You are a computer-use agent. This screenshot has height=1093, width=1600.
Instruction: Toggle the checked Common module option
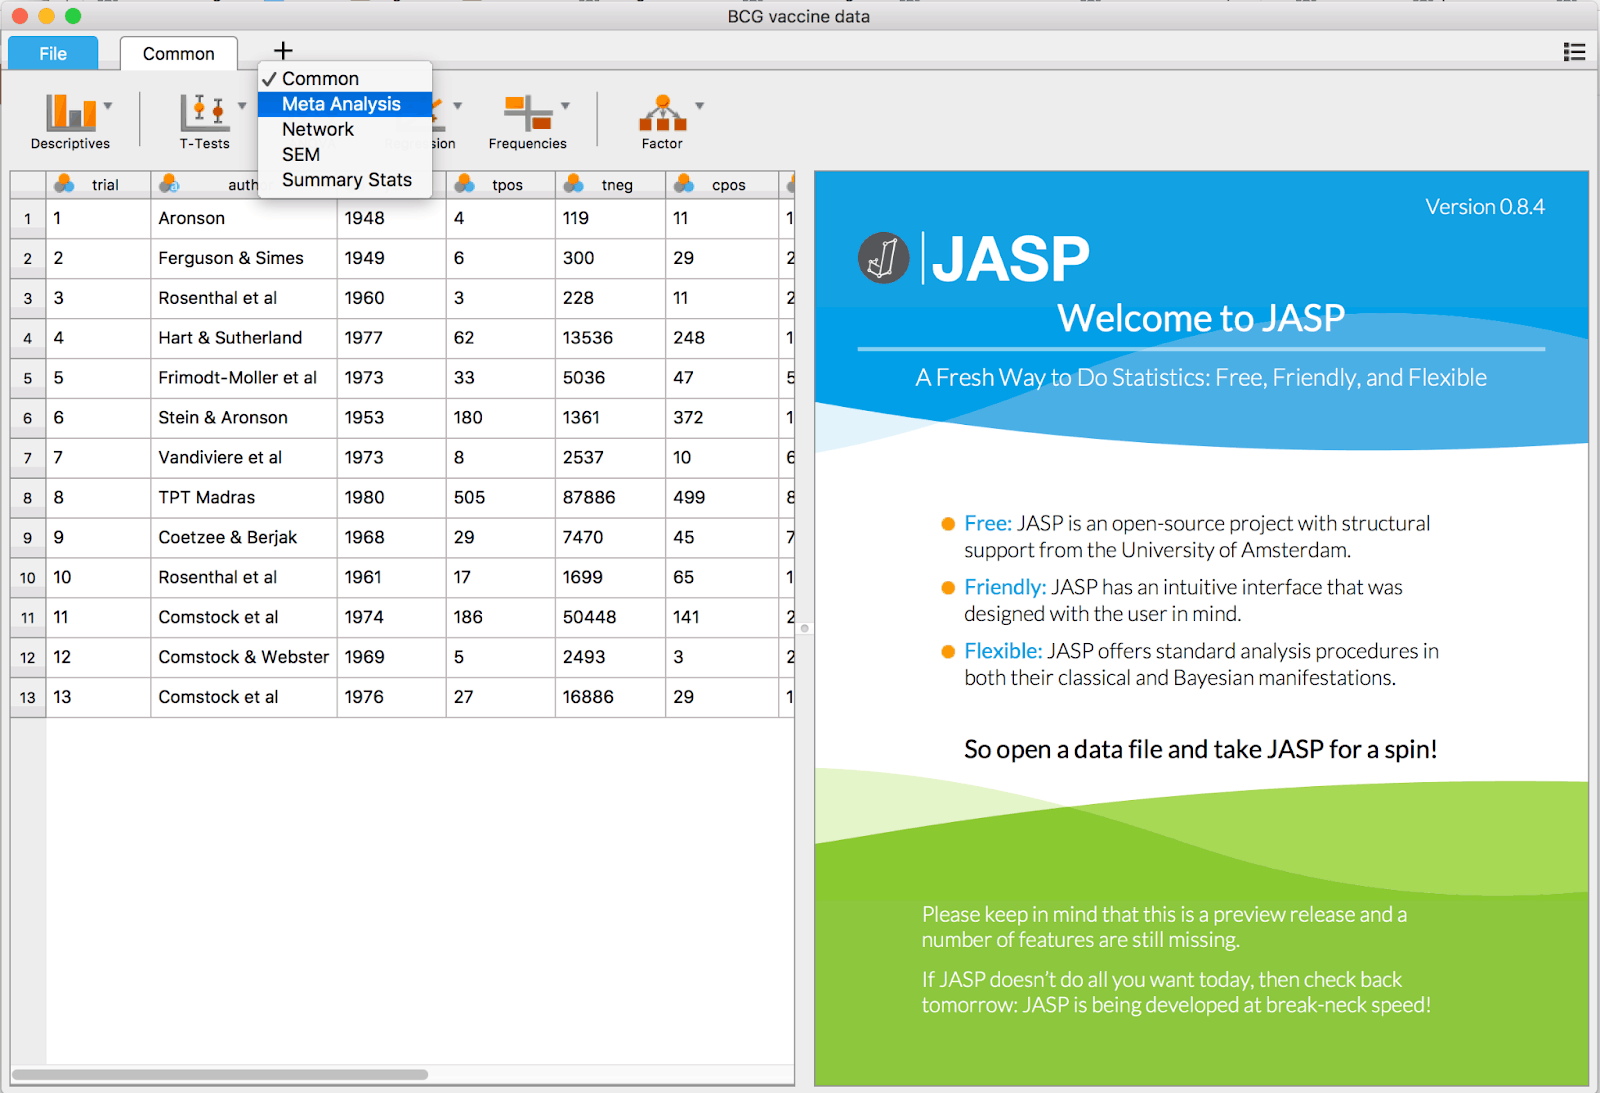[320, 78]
